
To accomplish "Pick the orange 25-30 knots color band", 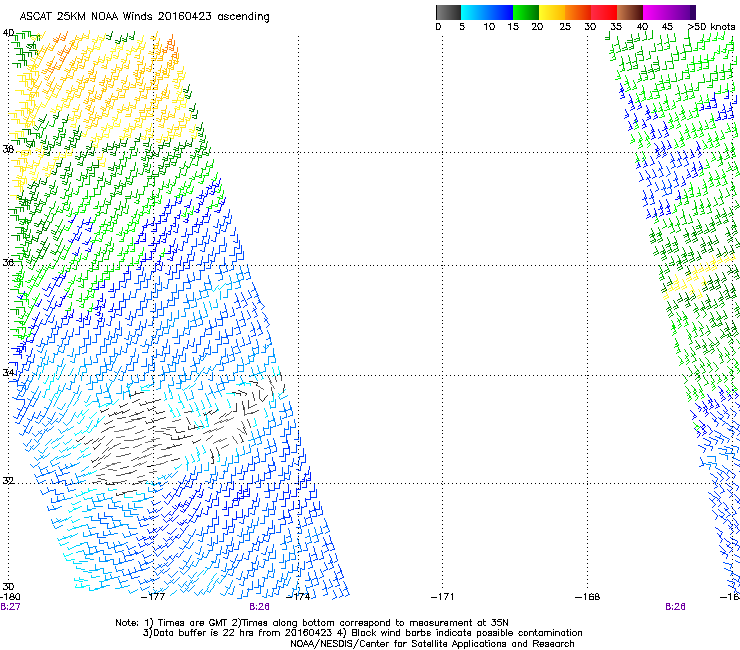I will pos(578,12).
